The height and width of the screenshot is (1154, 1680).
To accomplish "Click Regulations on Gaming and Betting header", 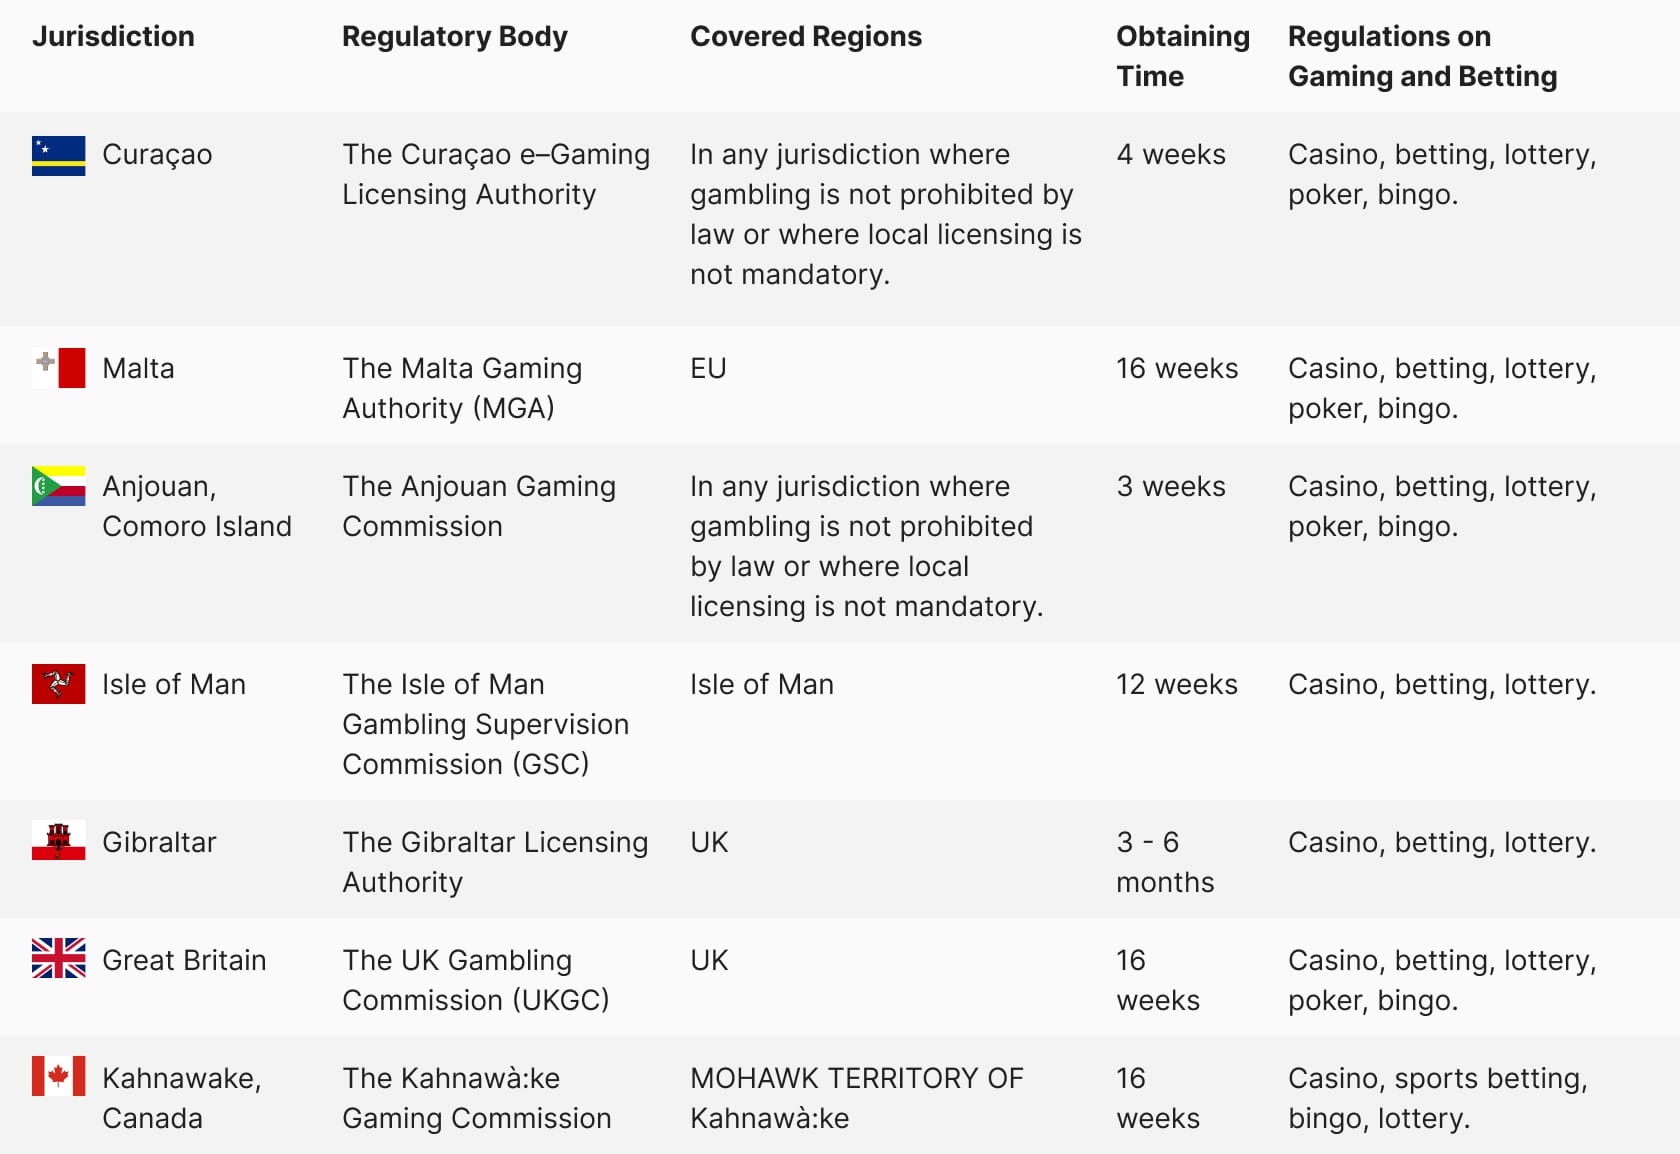I will point(1423,56).
